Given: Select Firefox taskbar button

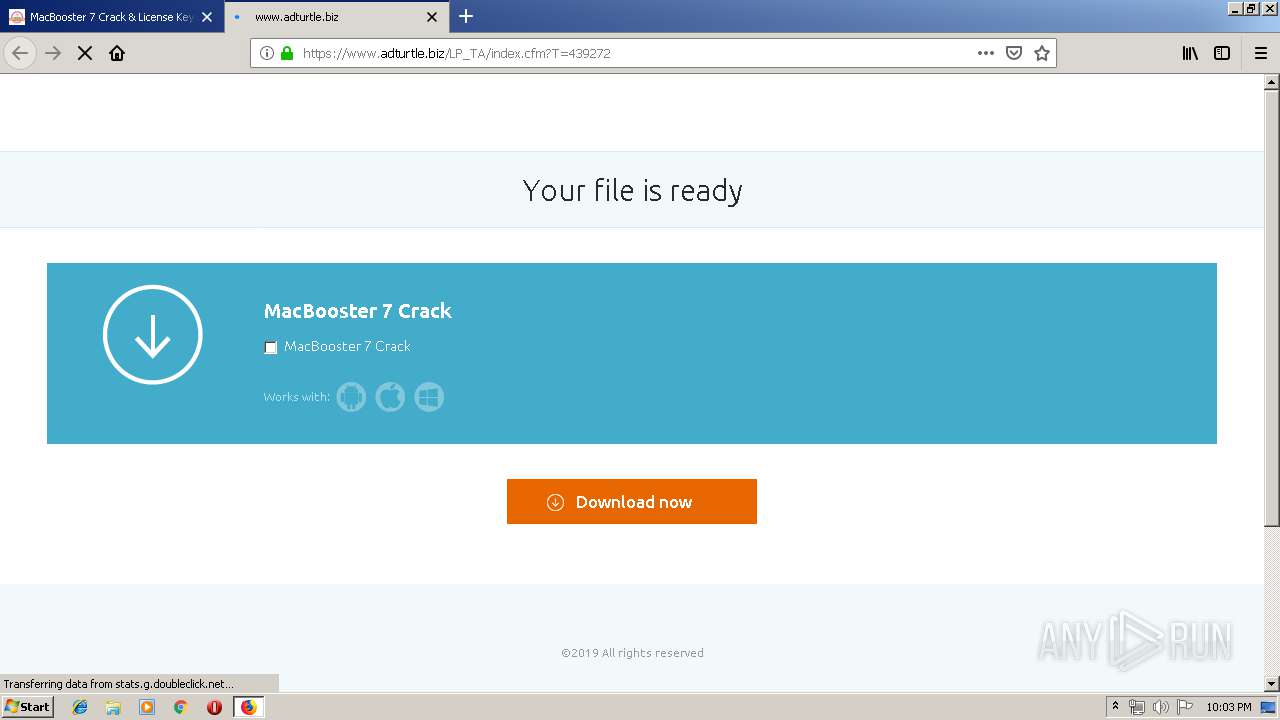Looking at the screenshot, I should (x=248, y=707).
